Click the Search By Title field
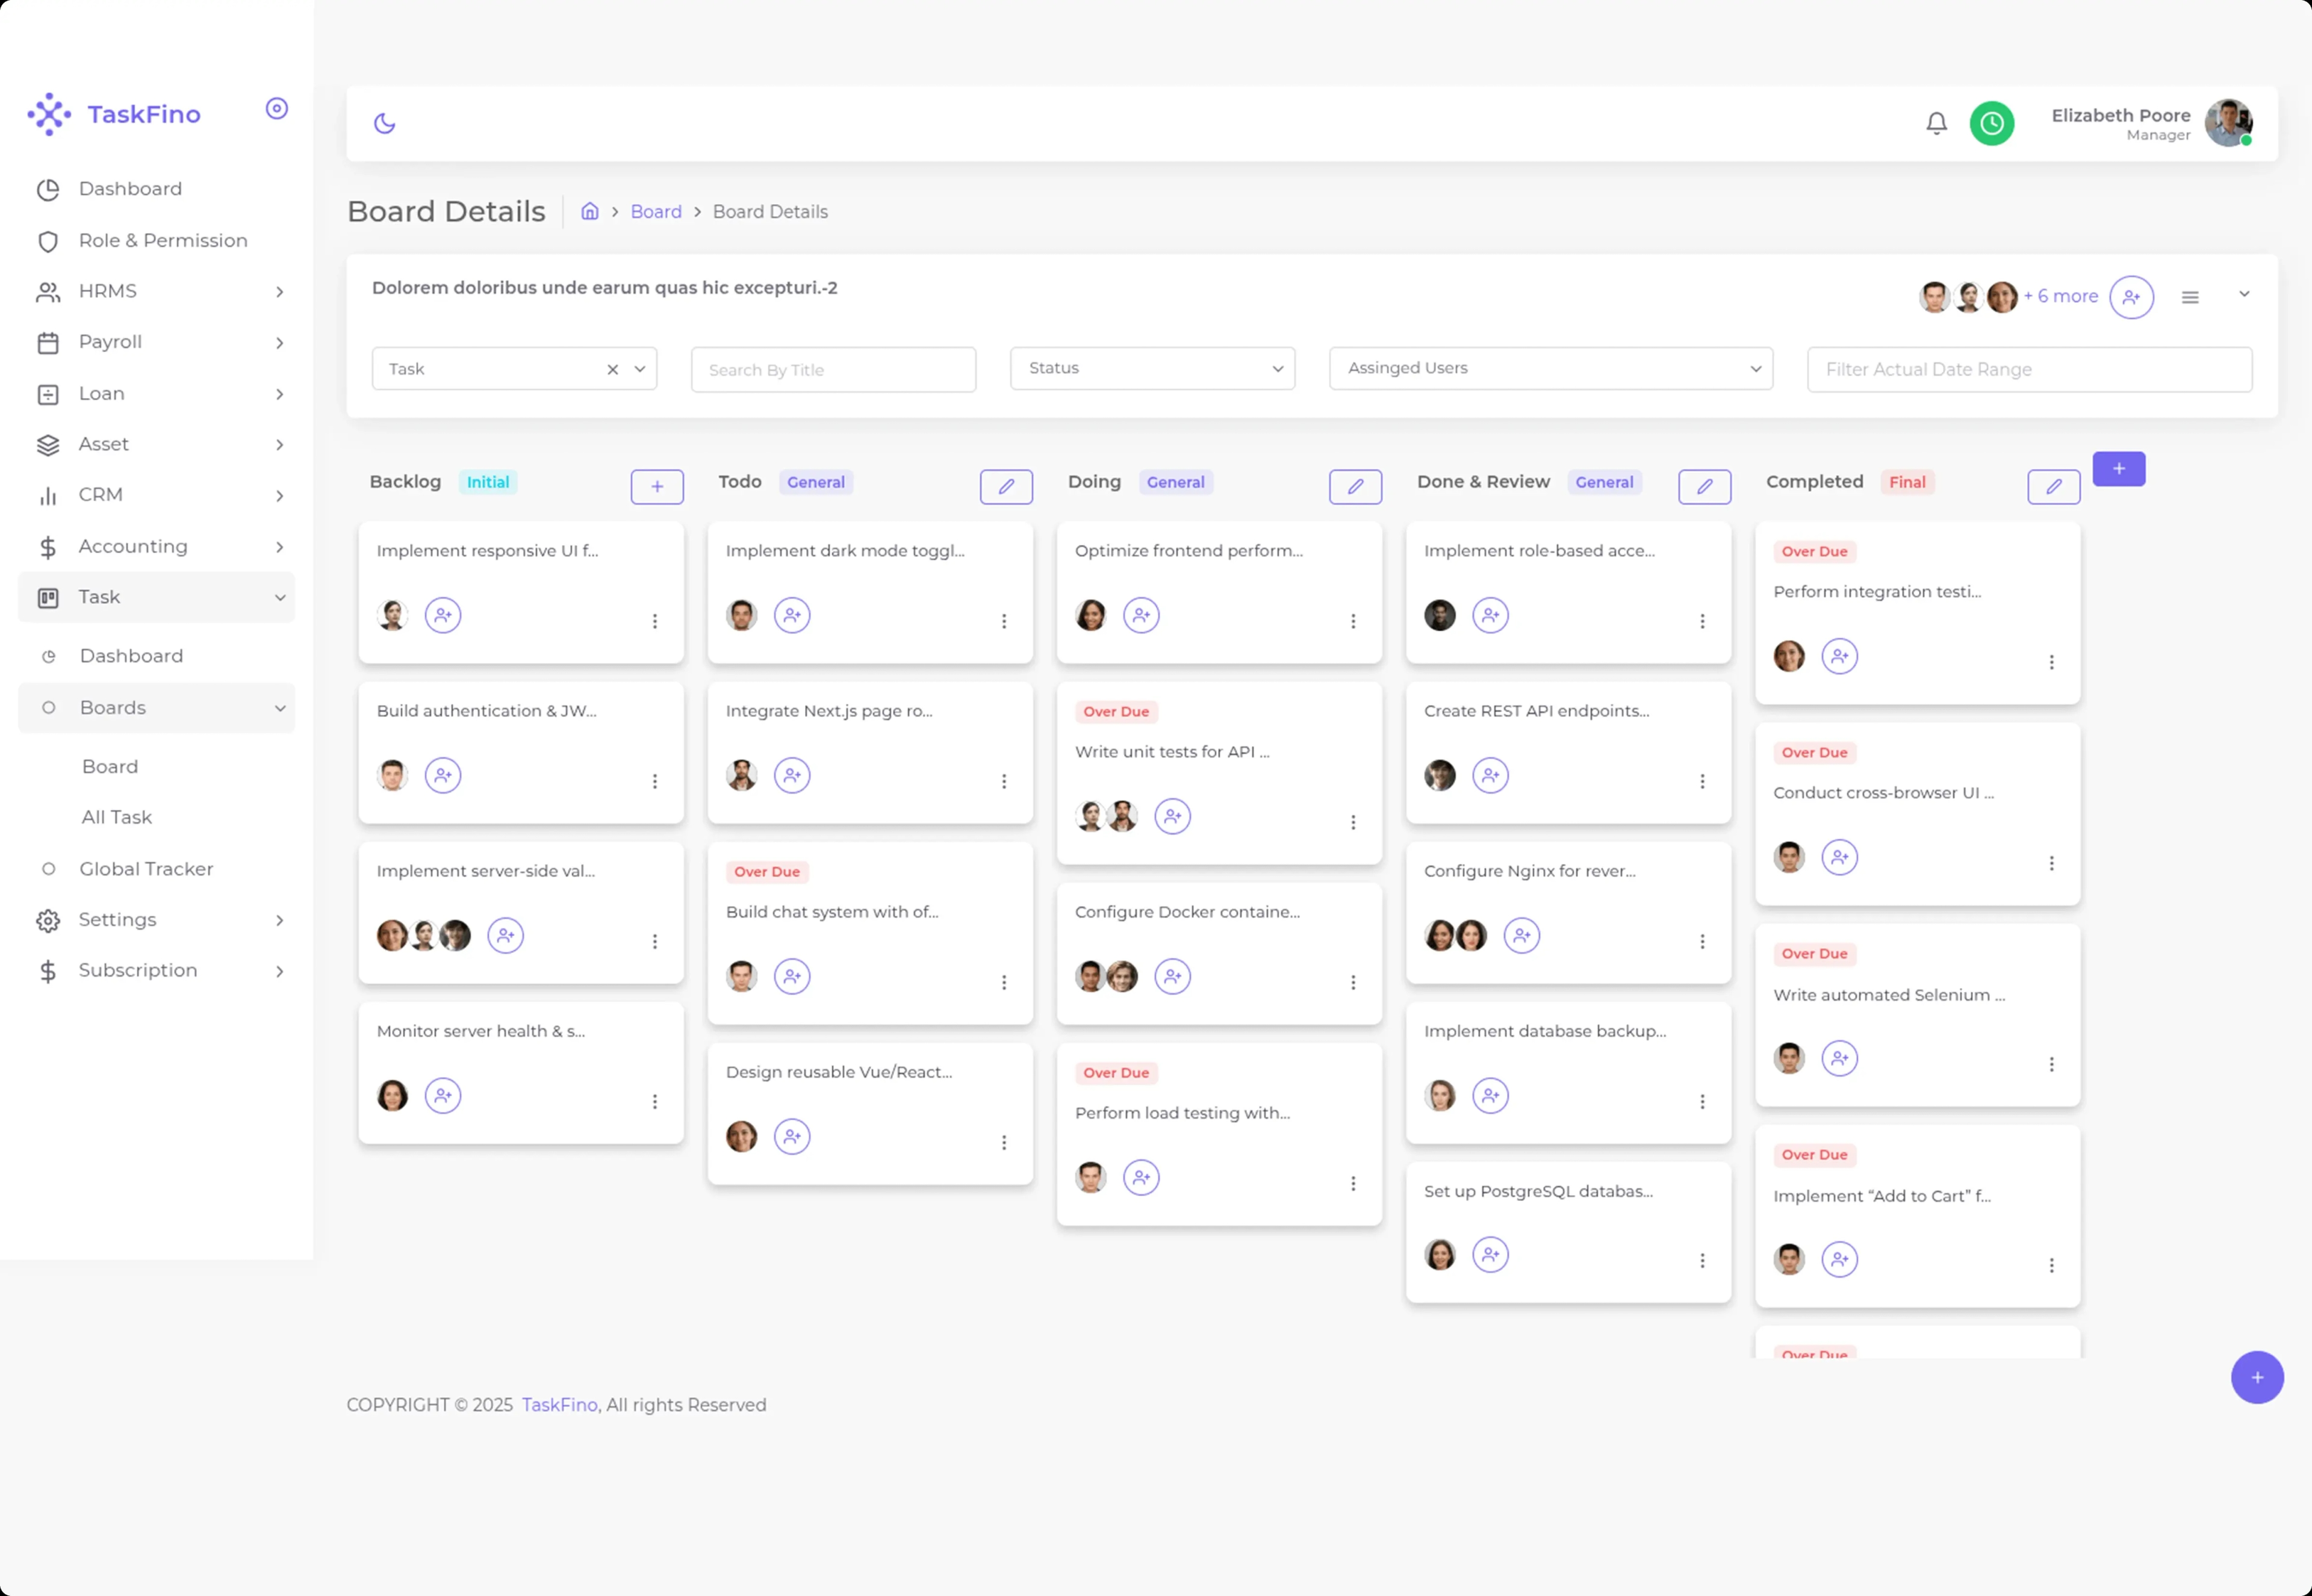 coord(833,369)
